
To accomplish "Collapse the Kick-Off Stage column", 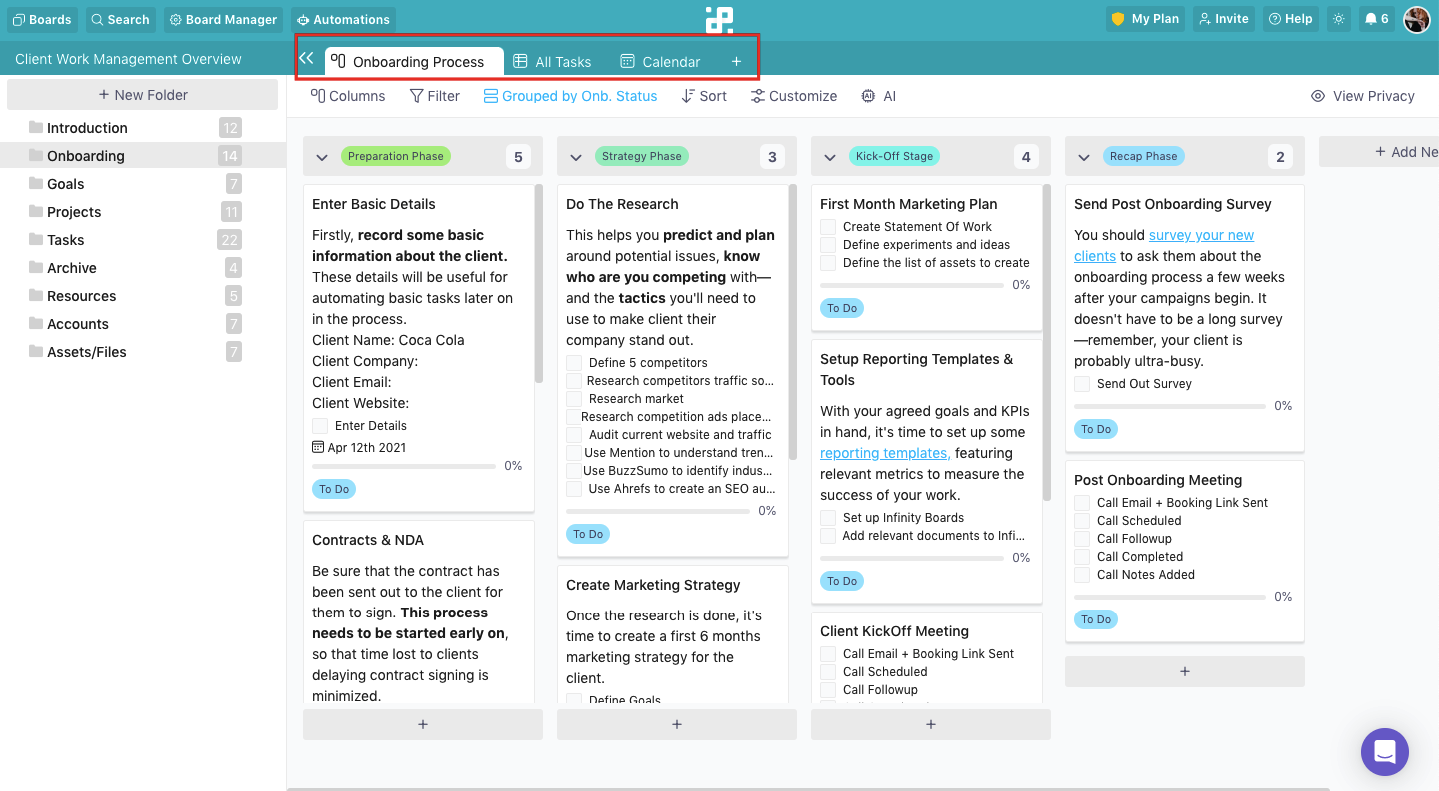I will (x=830, y=157).
